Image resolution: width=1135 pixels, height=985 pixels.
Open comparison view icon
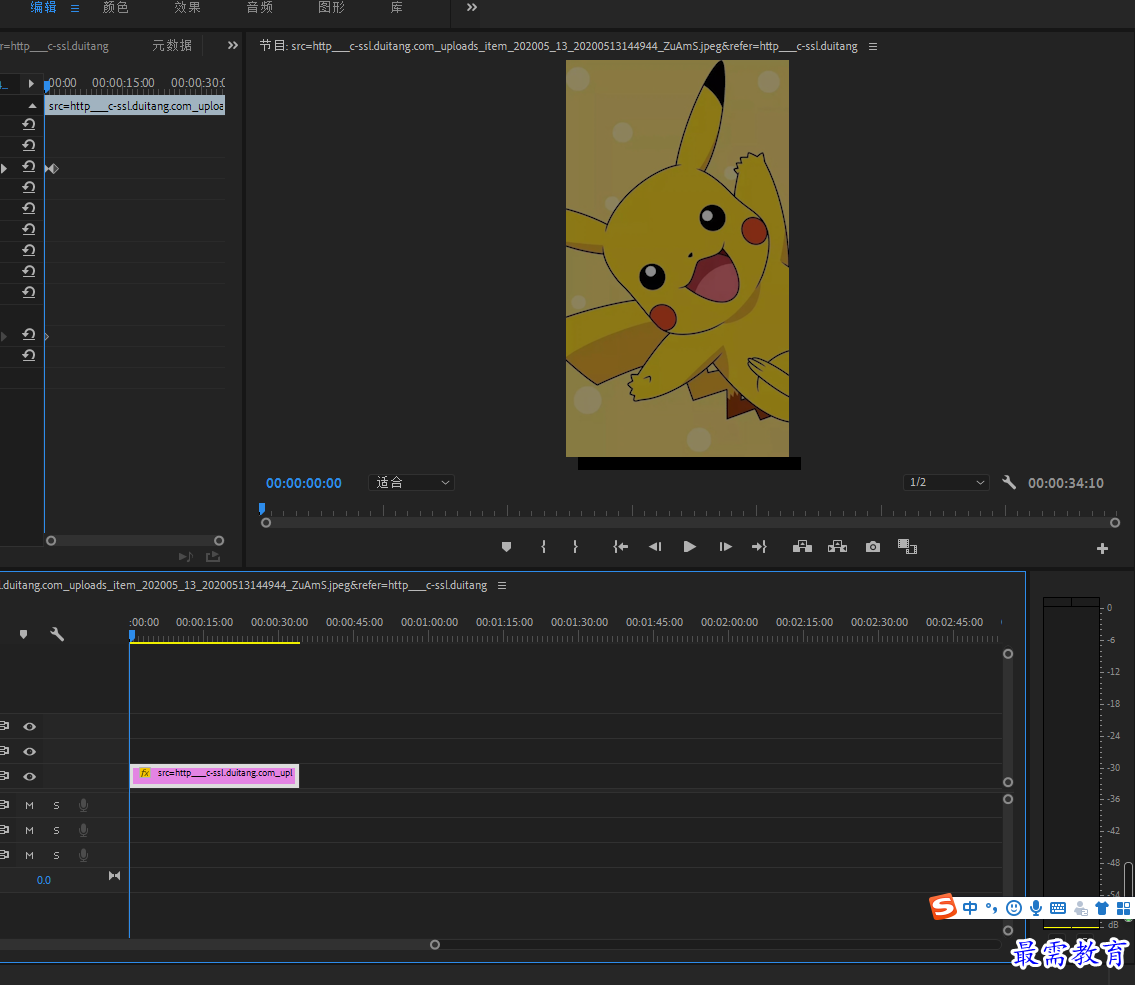(908, 547)
